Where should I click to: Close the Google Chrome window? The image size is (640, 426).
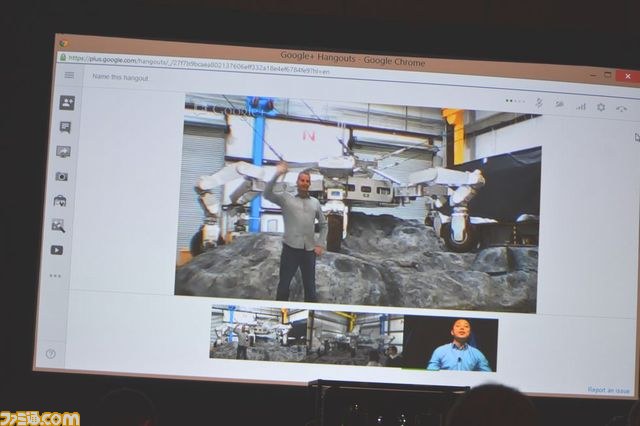click(x=628, y=76)
